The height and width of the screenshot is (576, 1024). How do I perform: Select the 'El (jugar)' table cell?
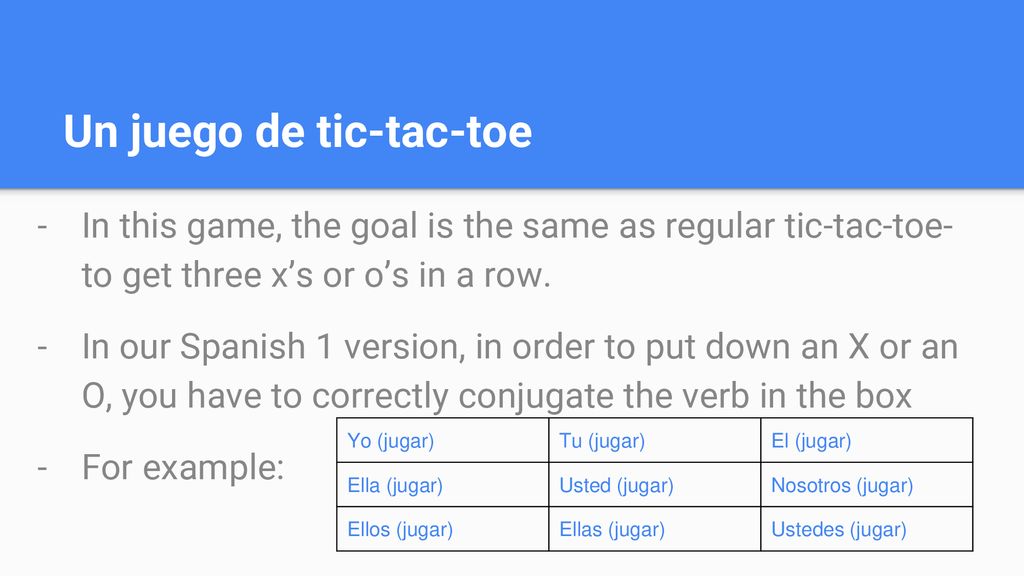[867, 441]
